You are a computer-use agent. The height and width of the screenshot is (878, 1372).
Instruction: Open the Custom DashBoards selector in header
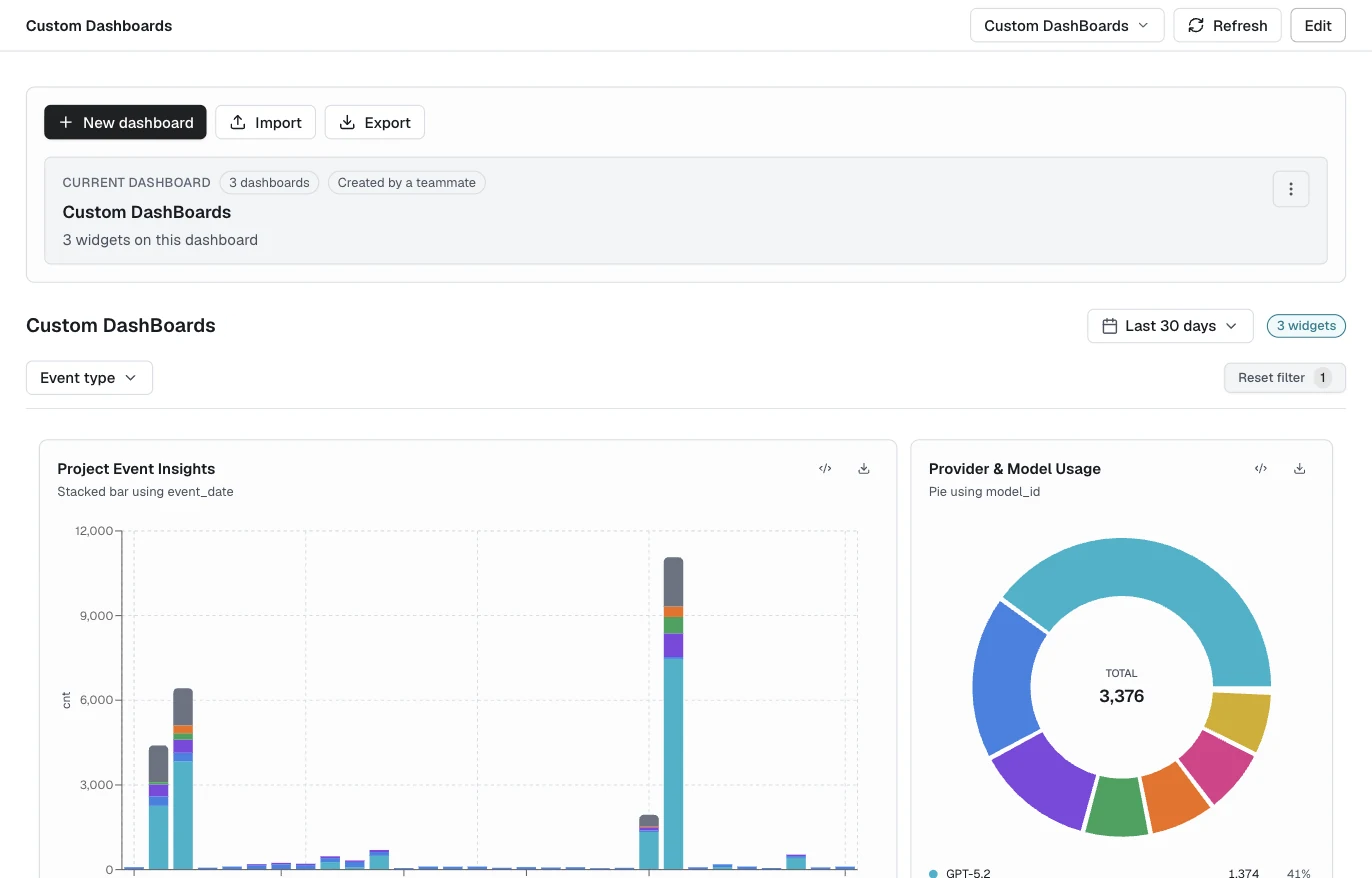point(1067,26)
